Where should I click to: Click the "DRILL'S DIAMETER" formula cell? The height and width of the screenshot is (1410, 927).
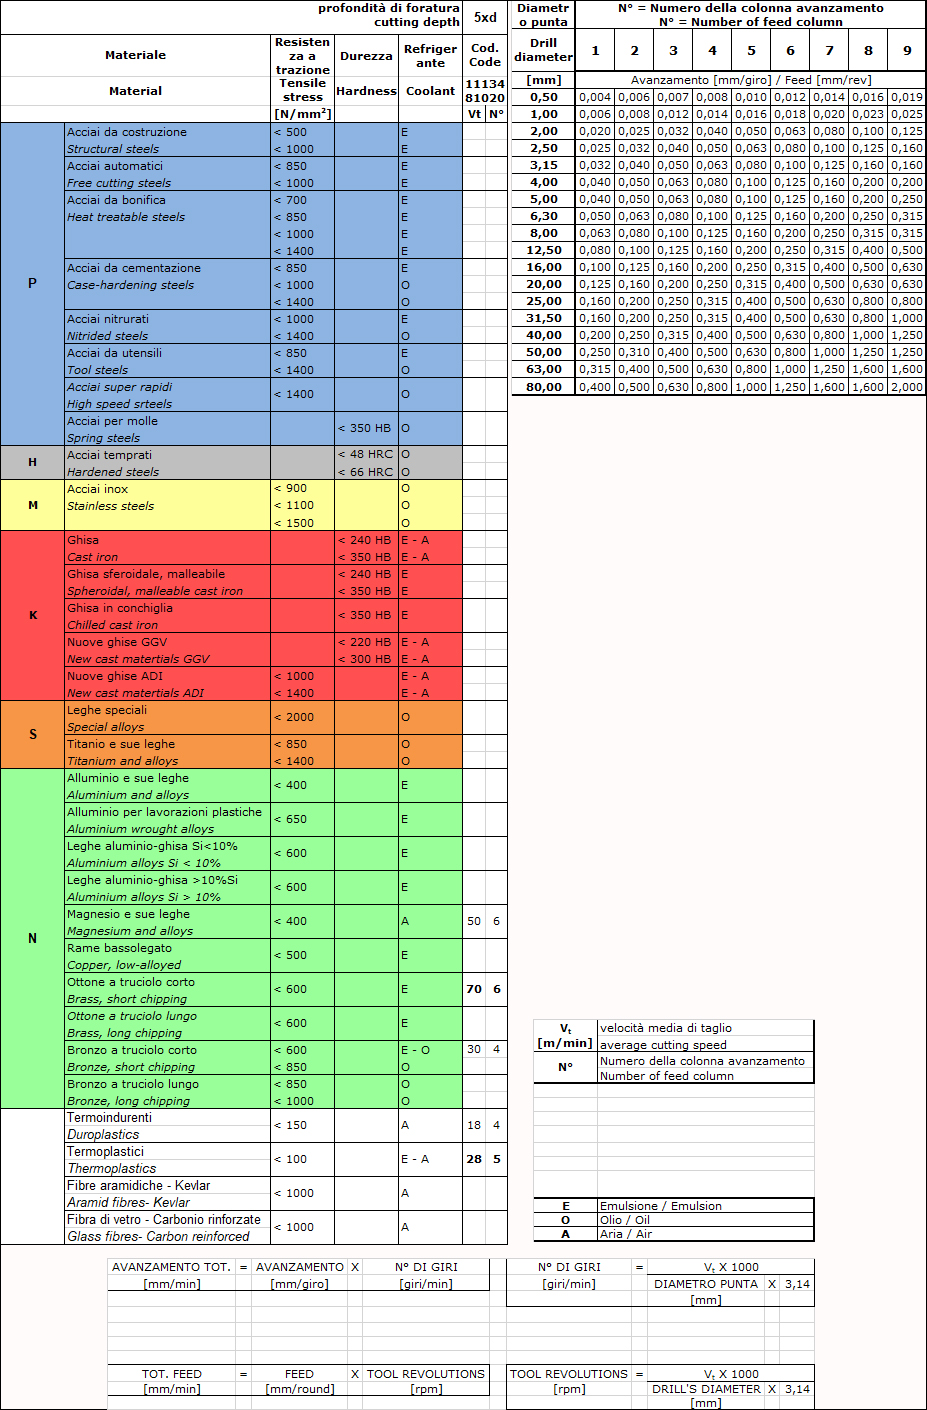point(706,1389)
